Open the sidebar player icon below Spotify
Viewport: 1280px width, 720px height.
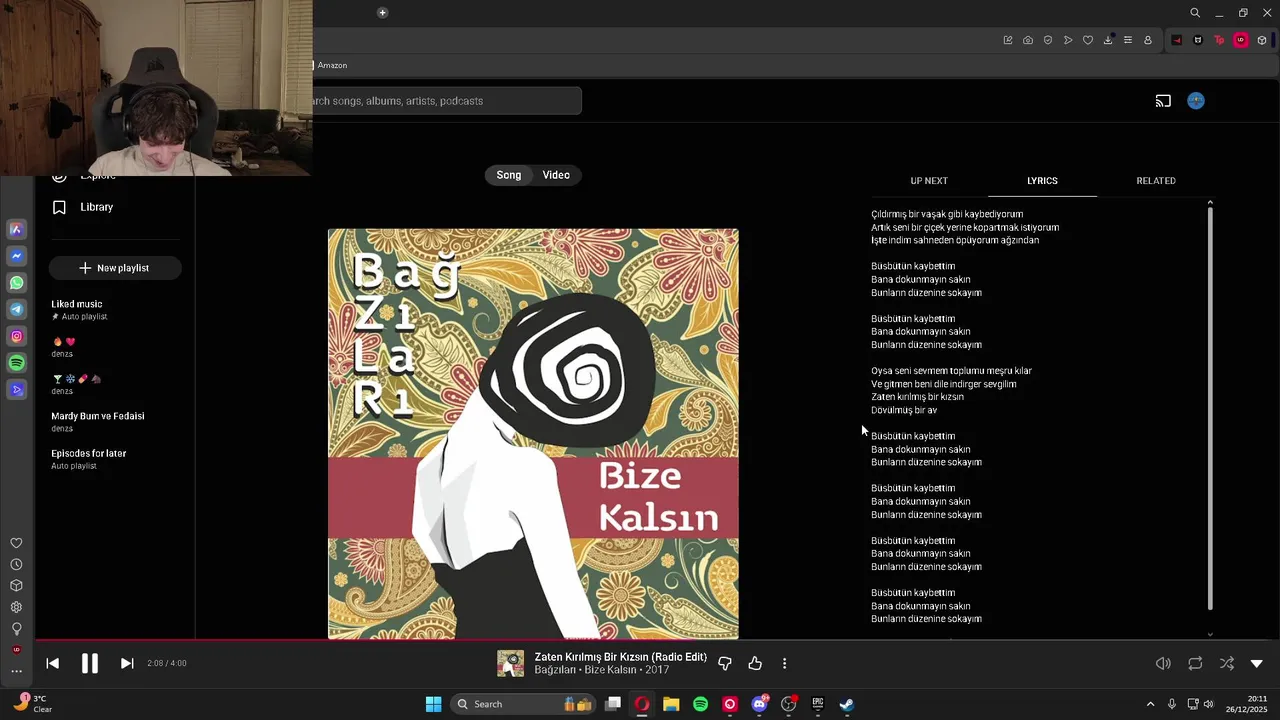tap(16, 390)
